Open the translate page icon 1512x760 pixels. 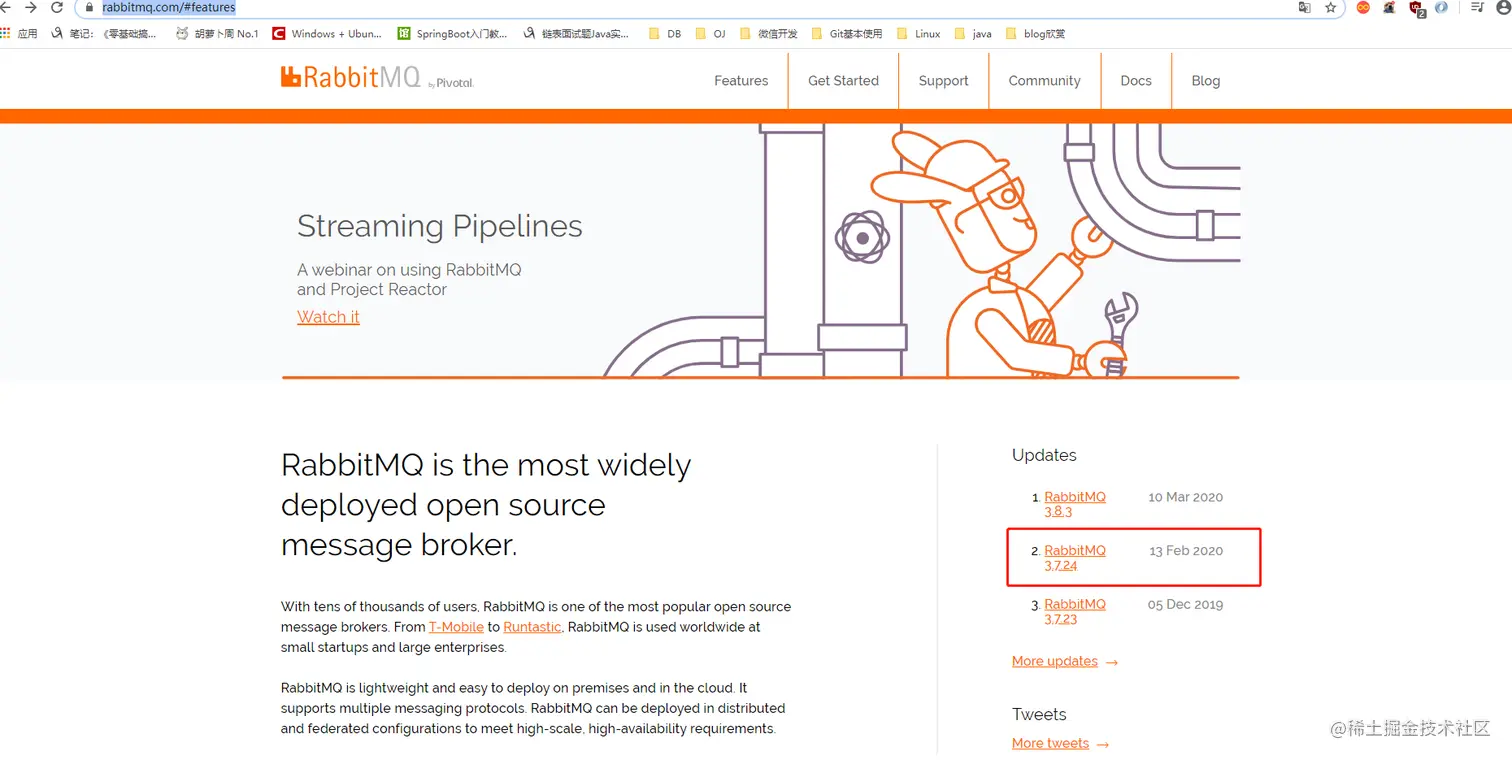click(x=1304, y=7)
